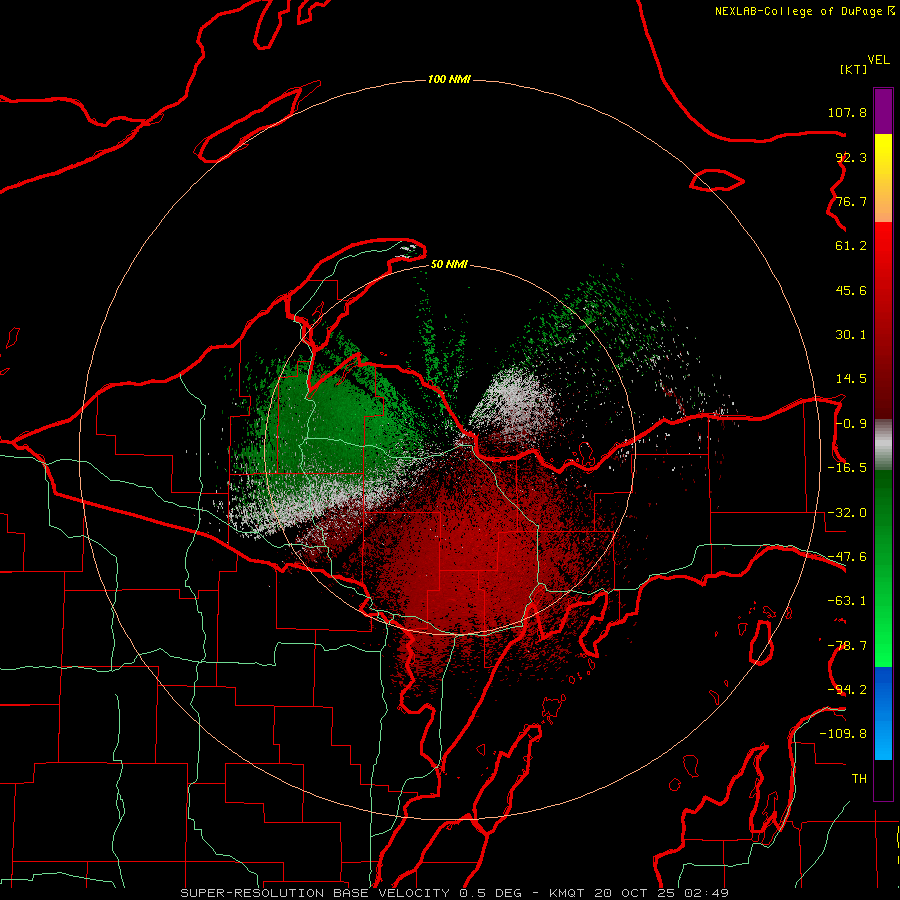The height and width of the screenshot is (900, 900).
Task: Select the -109.8 velocity scale value
Action: (x=843, y=734)
